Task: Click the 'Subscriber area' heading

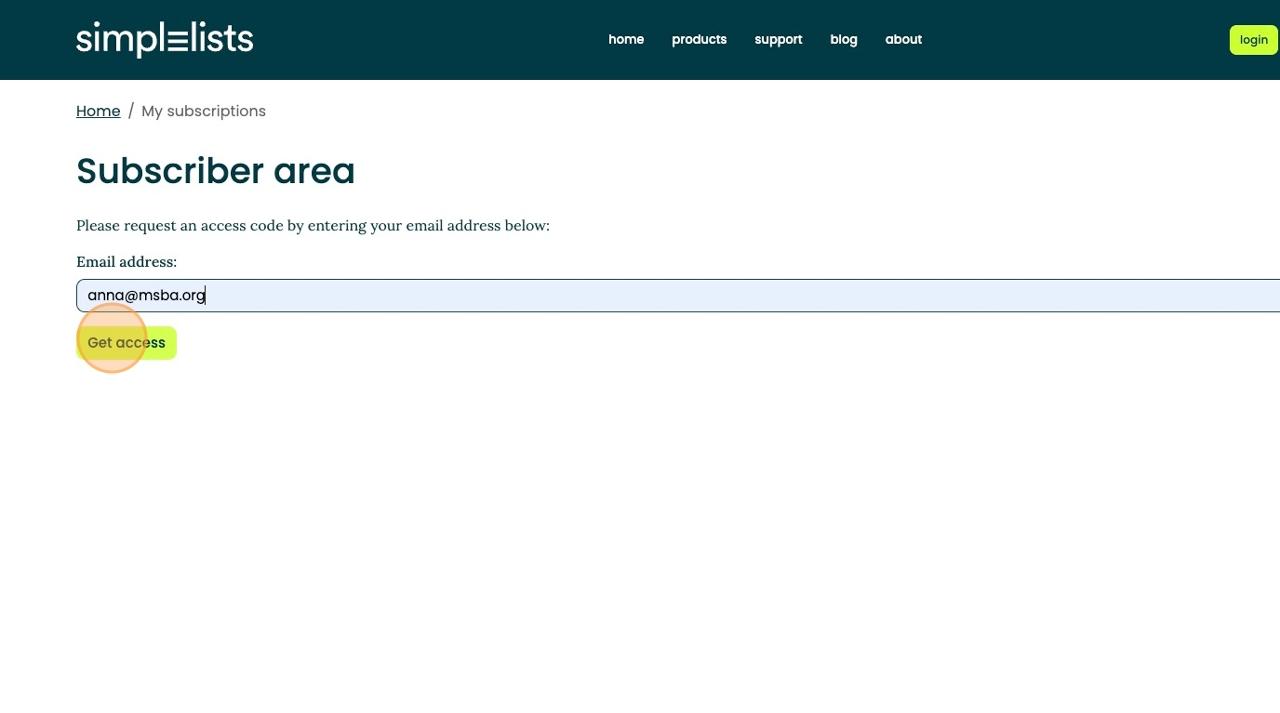Action: (215, 171)
